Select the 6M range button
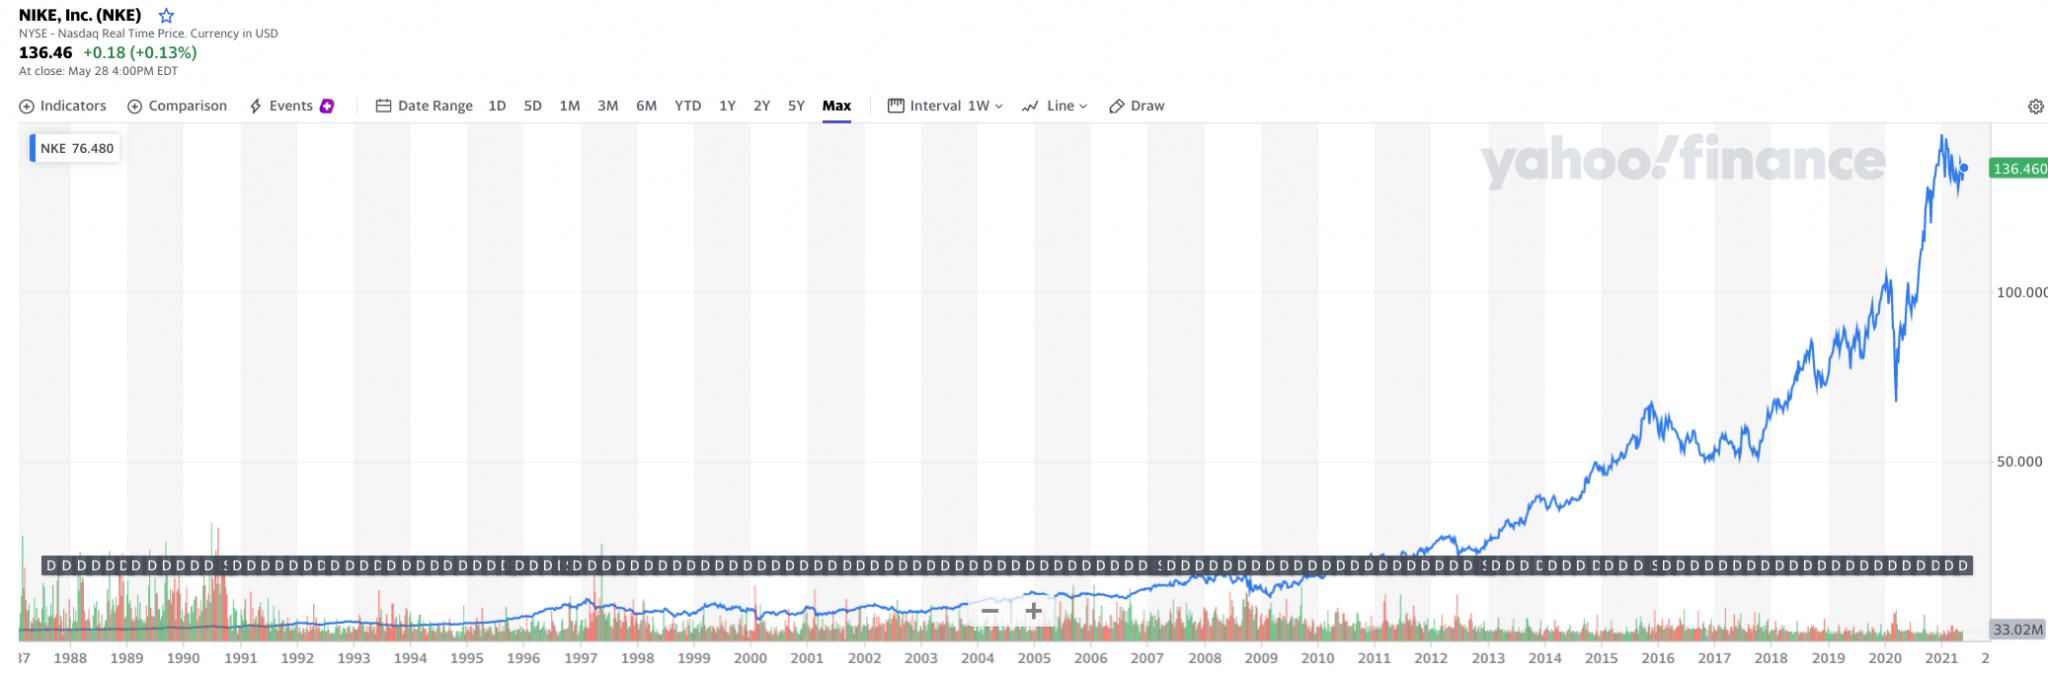 (646, 106)
